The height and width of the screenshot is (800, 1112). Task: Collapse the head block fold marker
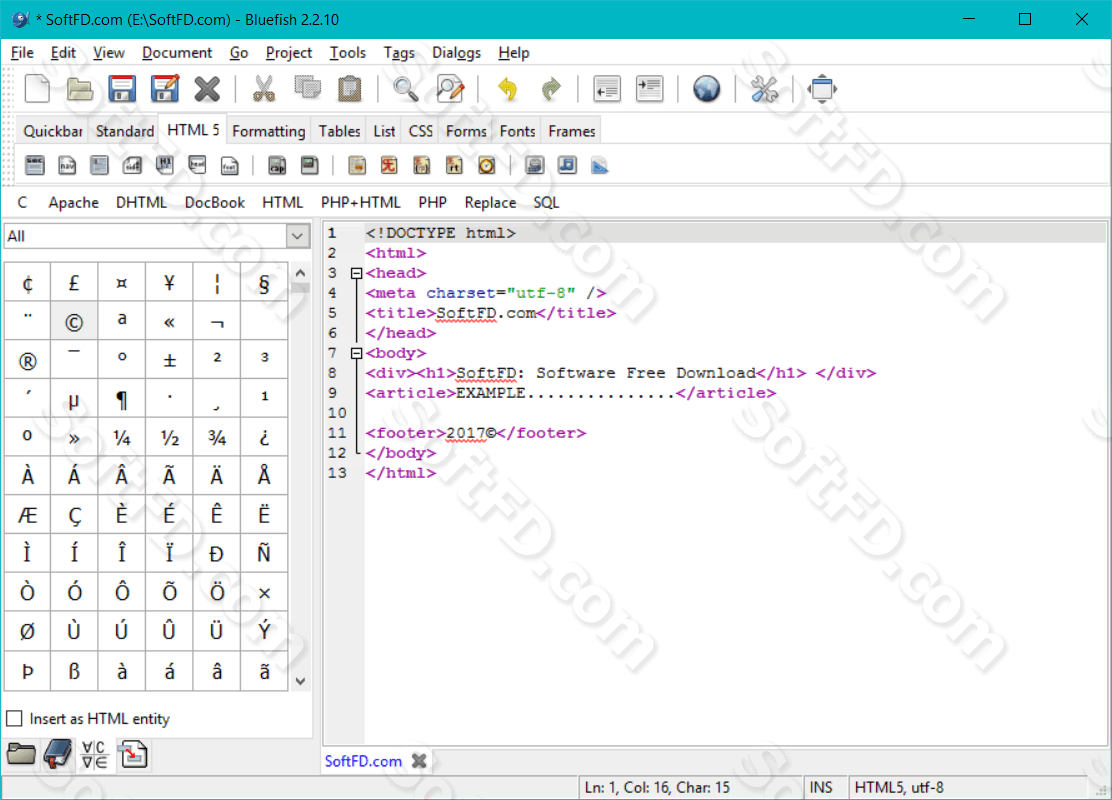coord(356,273)
